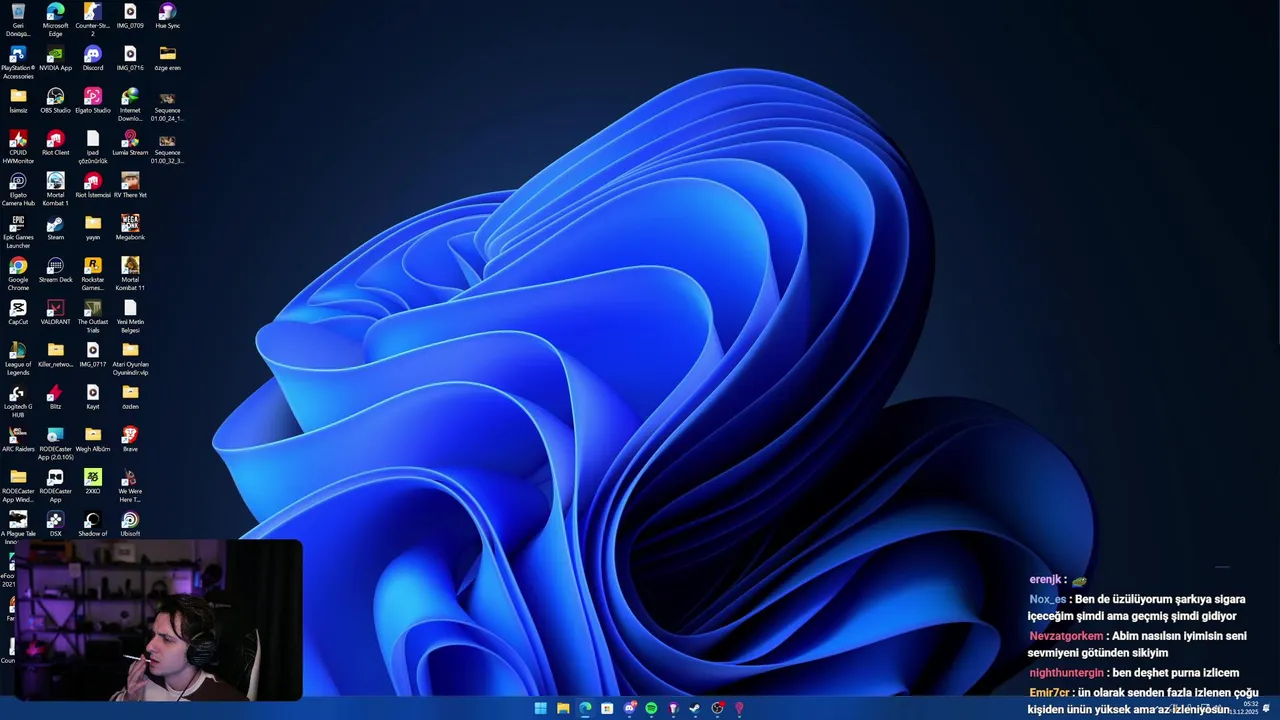This screenshot has height=720, width=1280.
Task: Select the Mortal Kombat 11 shortcut
Action: click(x=130, y=274)
